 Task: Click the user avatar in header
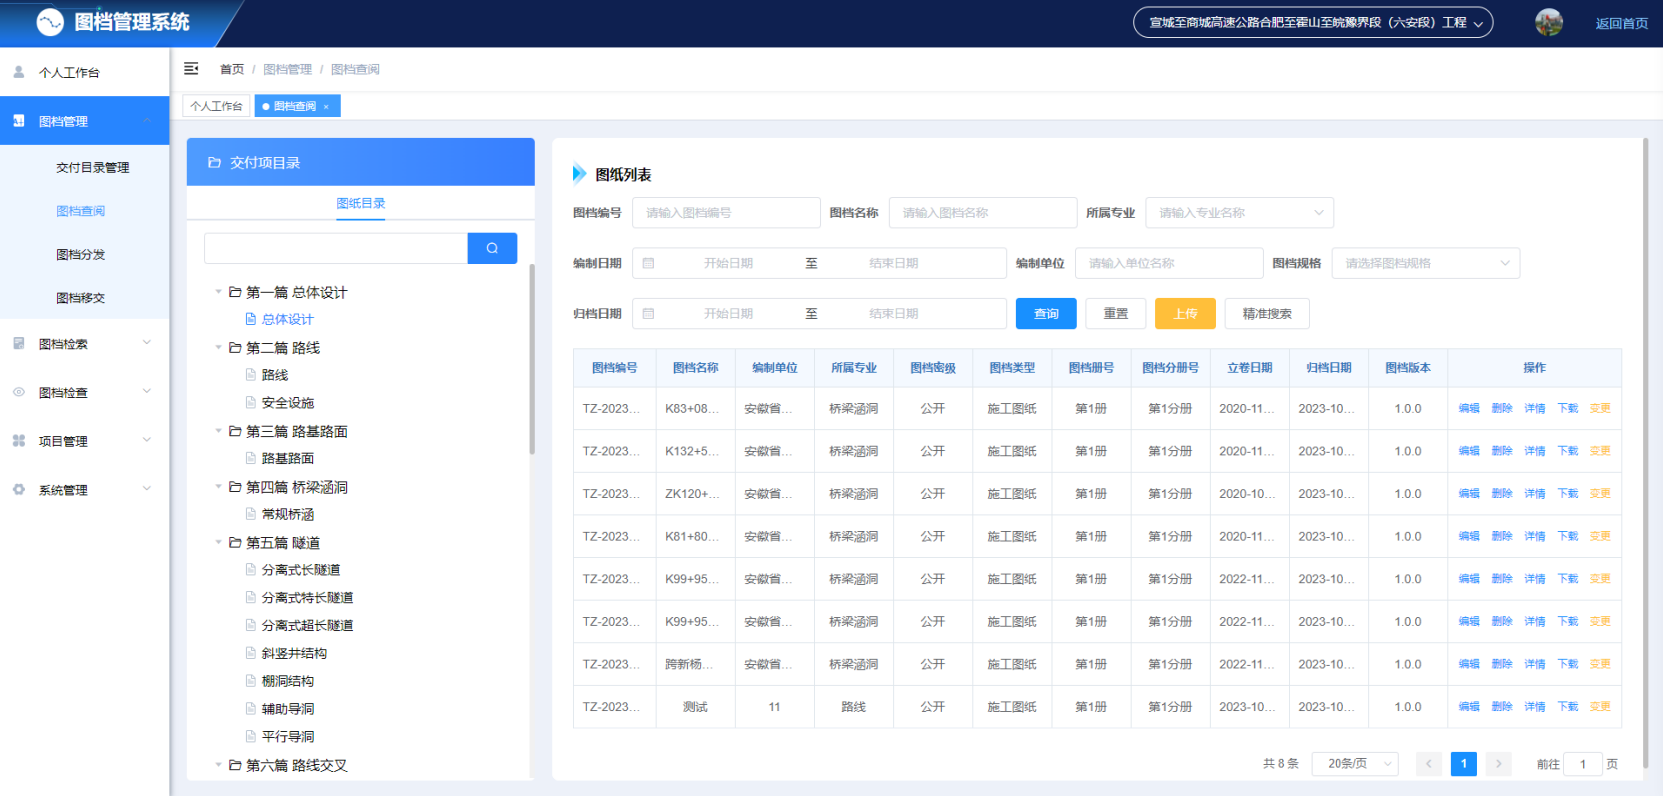point(1549,22)
